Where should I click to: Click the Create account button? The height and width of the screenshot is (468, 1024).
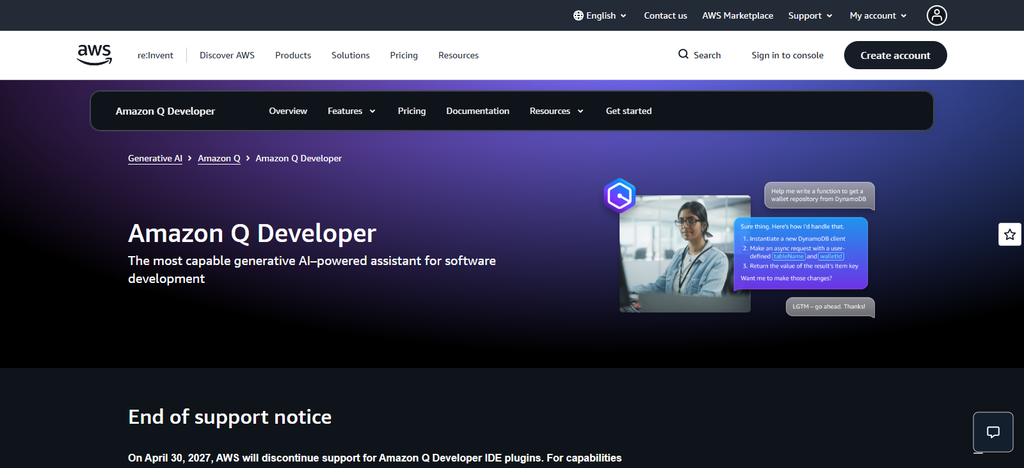coord(895,55)
